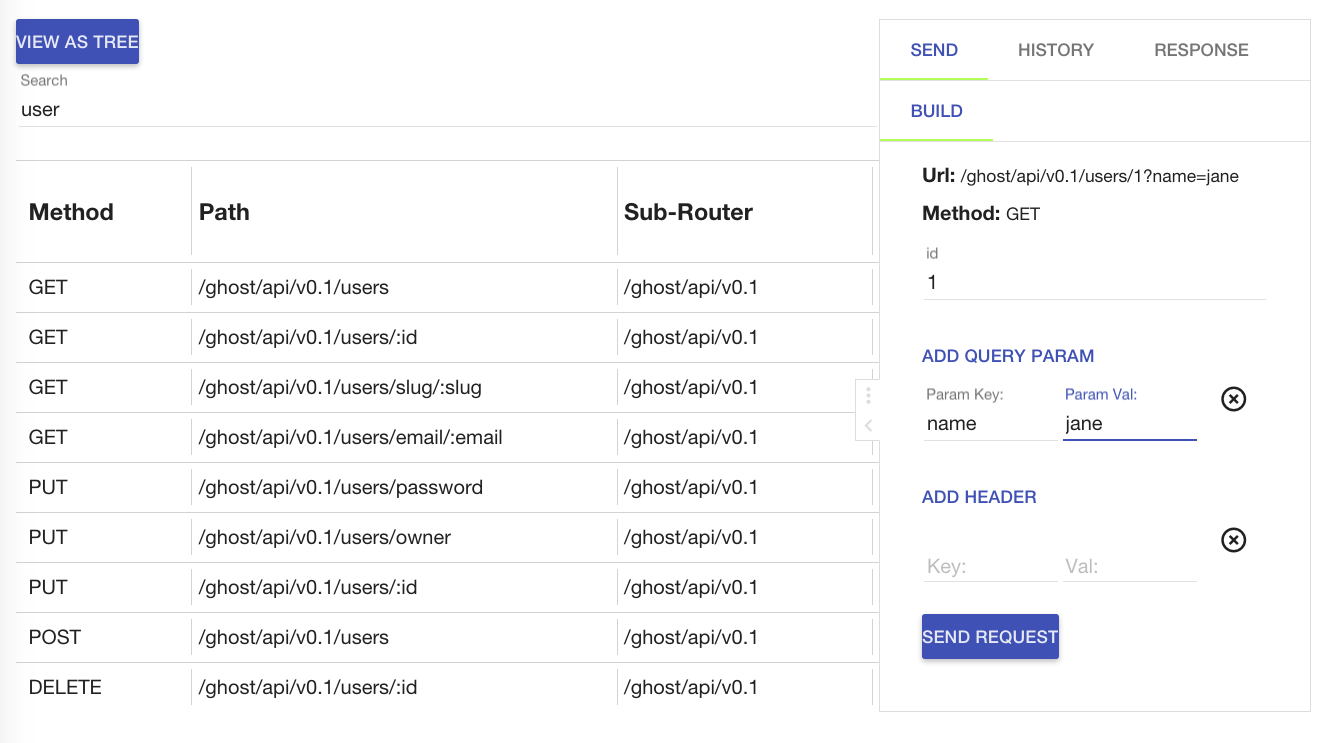
Task: Focus the Search field containing user
Action: pos(446,110)
